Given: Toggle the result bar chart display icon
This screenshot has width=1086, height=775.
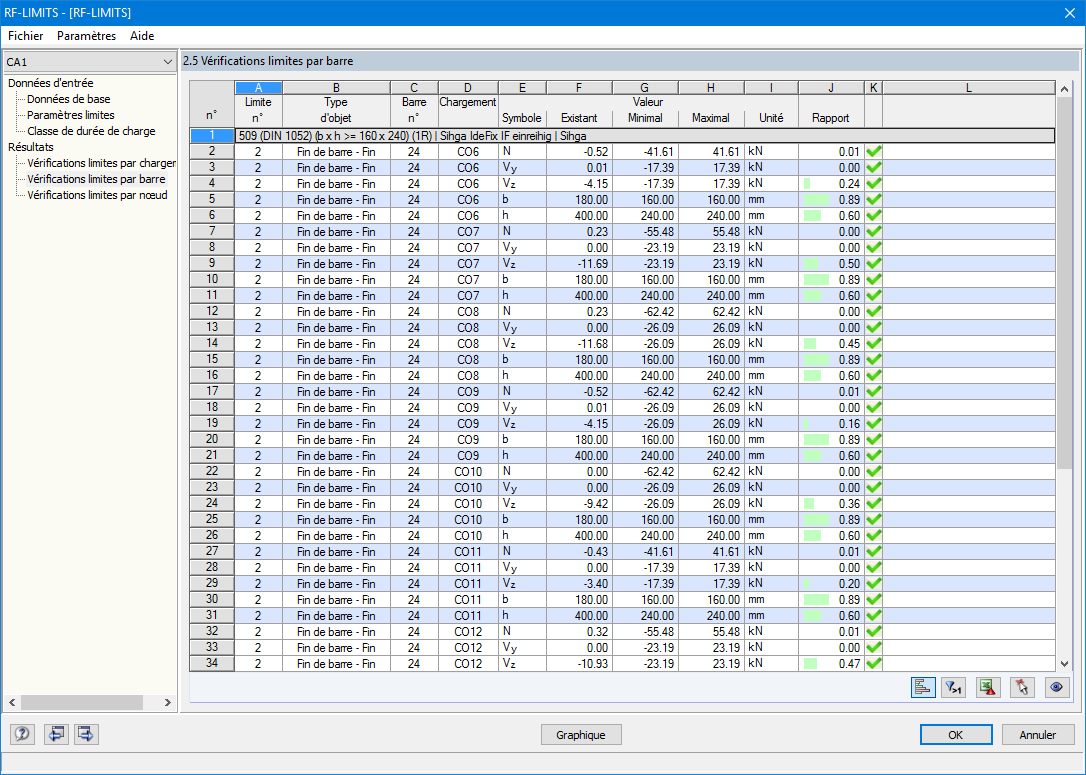Looking at the screenshot, I should tap(923, 687).
